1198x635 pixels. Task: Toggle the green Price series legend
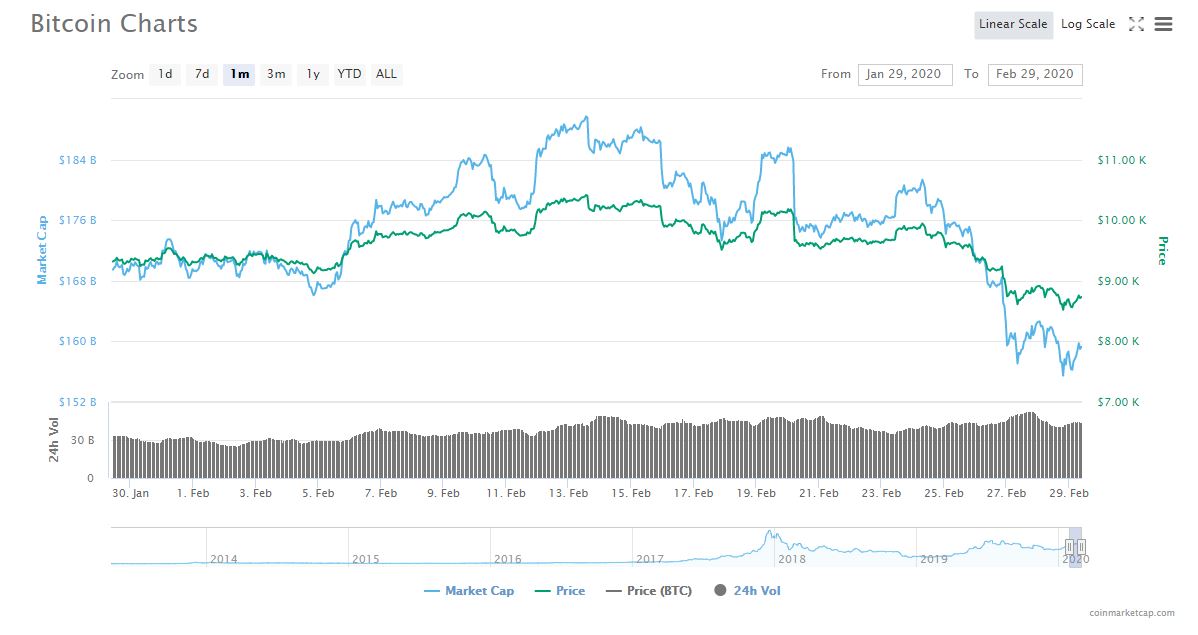click(560, 591)
